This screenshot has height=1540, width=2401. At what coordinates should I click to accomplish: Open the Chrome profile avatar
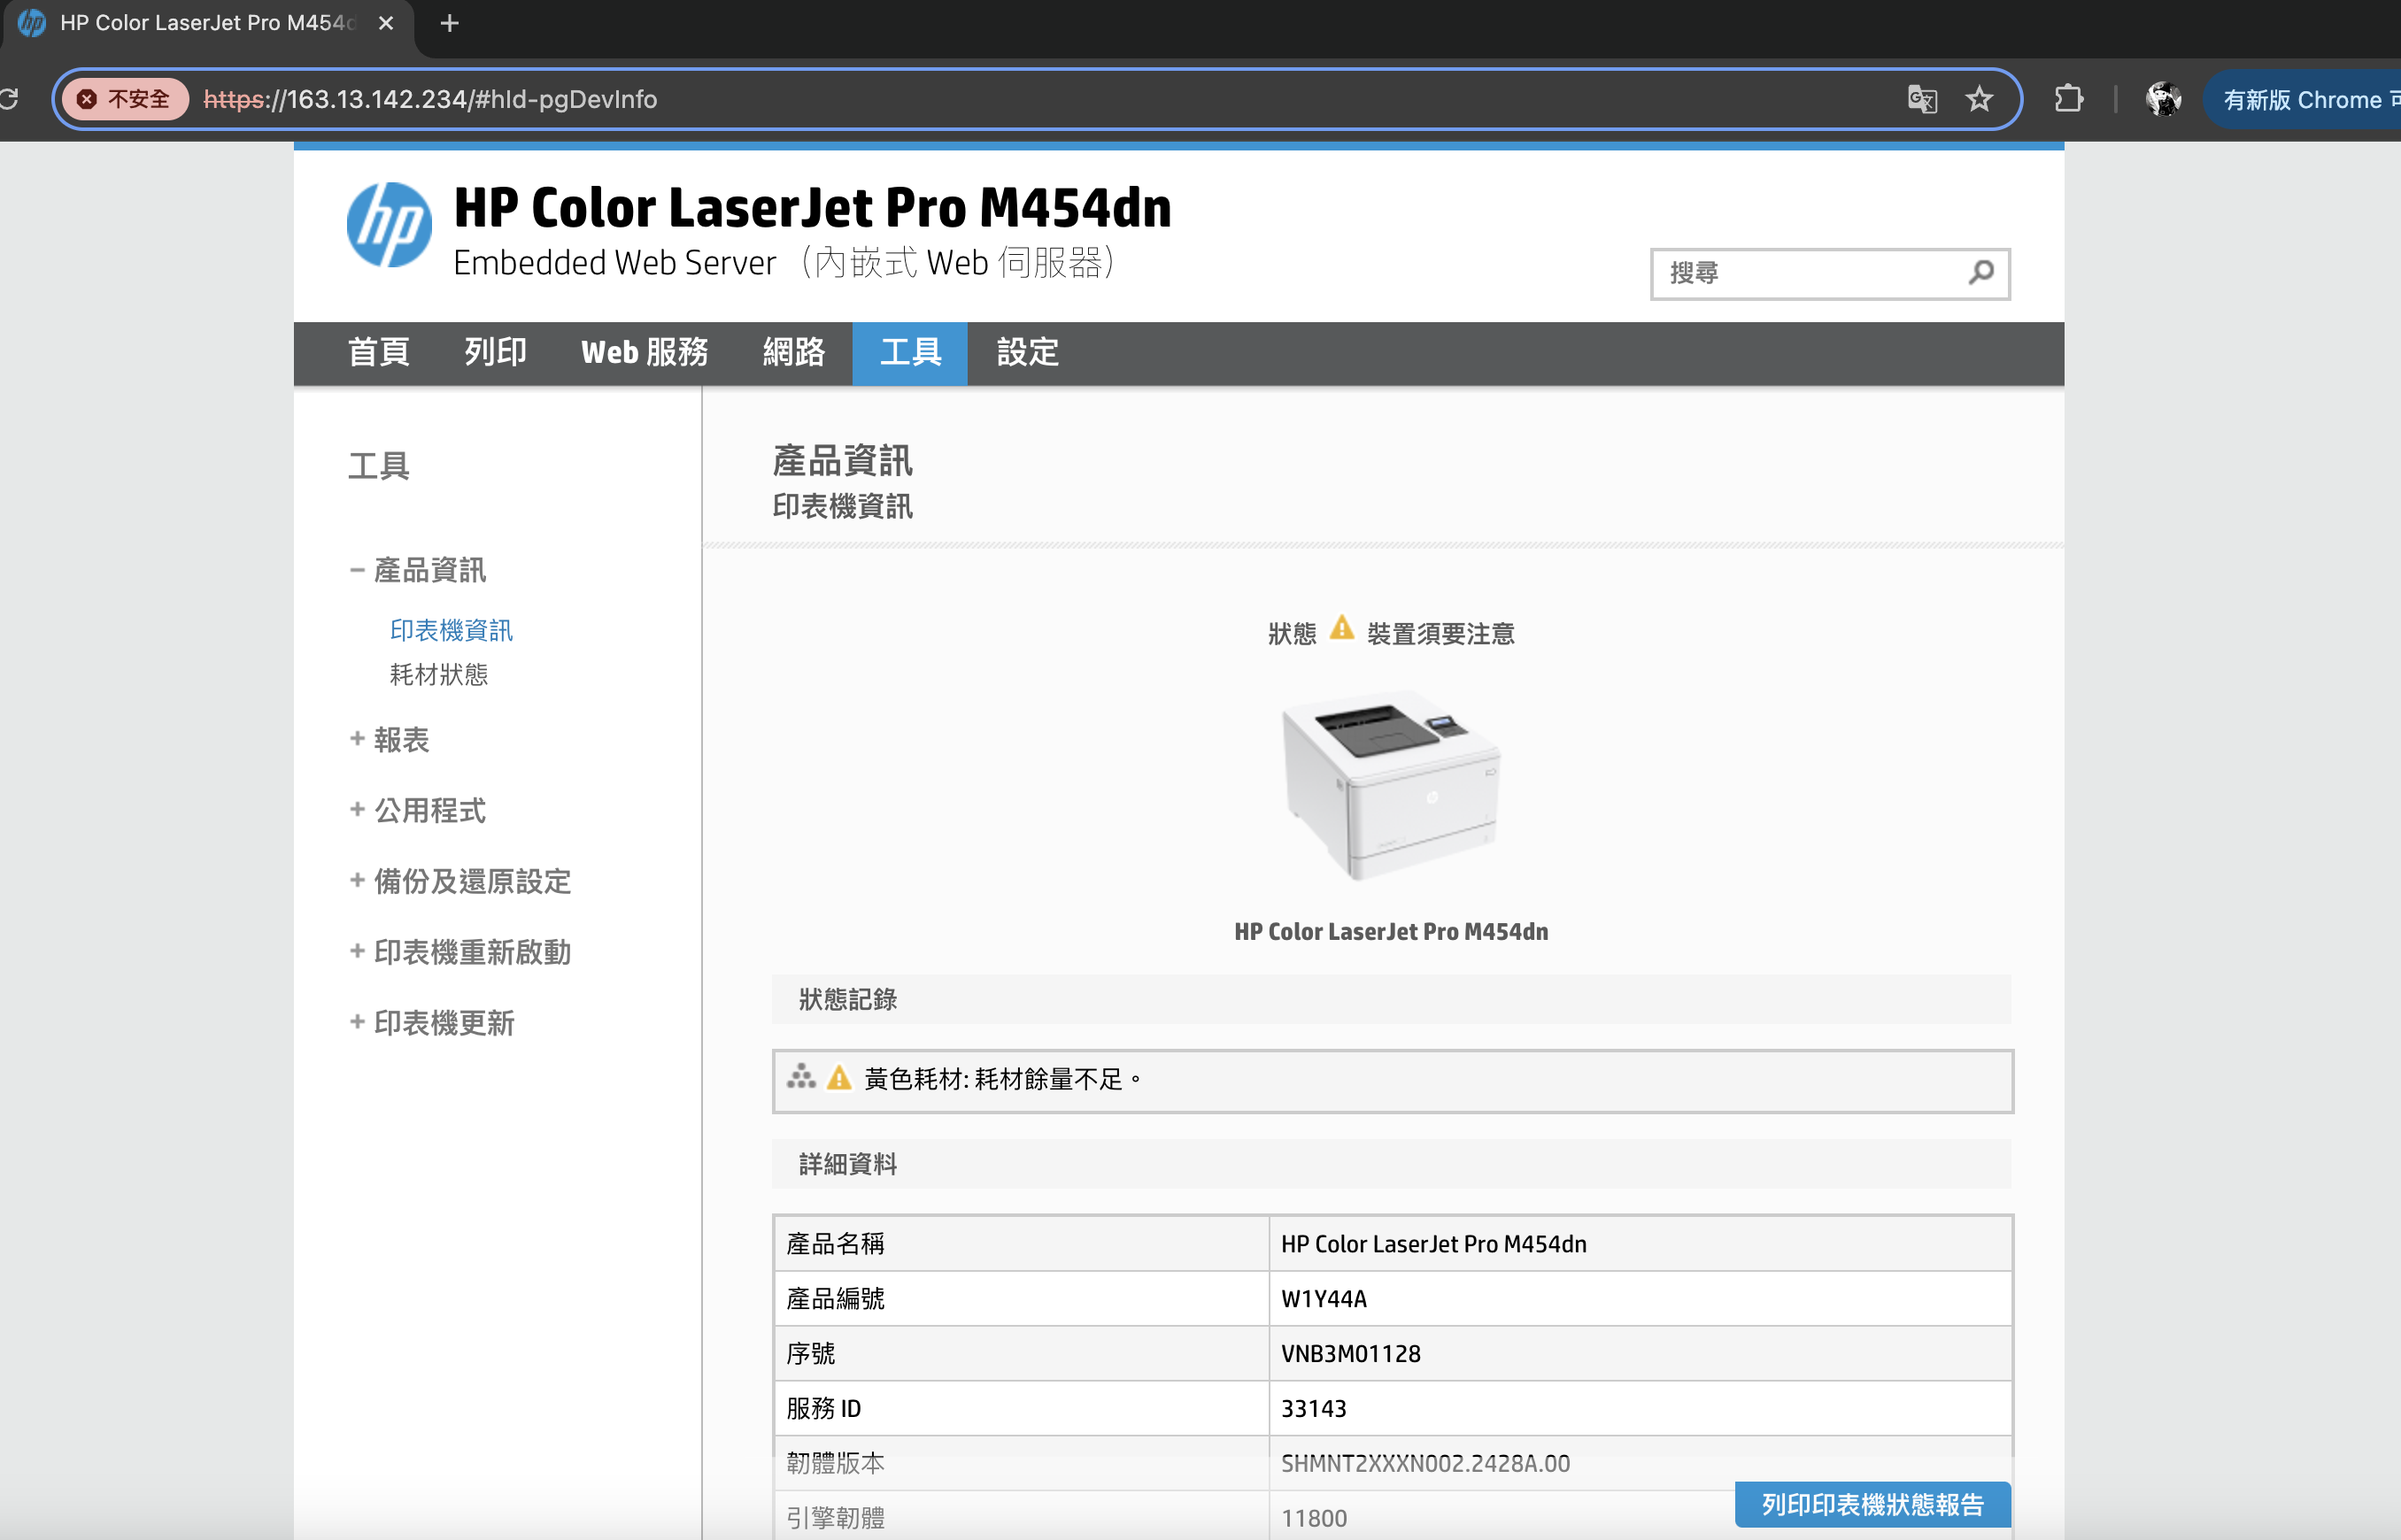pos(2164,99)
